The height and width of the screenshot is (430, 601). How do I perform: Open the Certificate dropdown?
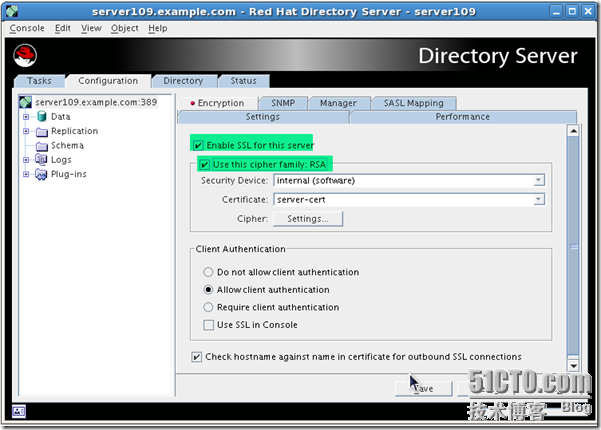539,199
